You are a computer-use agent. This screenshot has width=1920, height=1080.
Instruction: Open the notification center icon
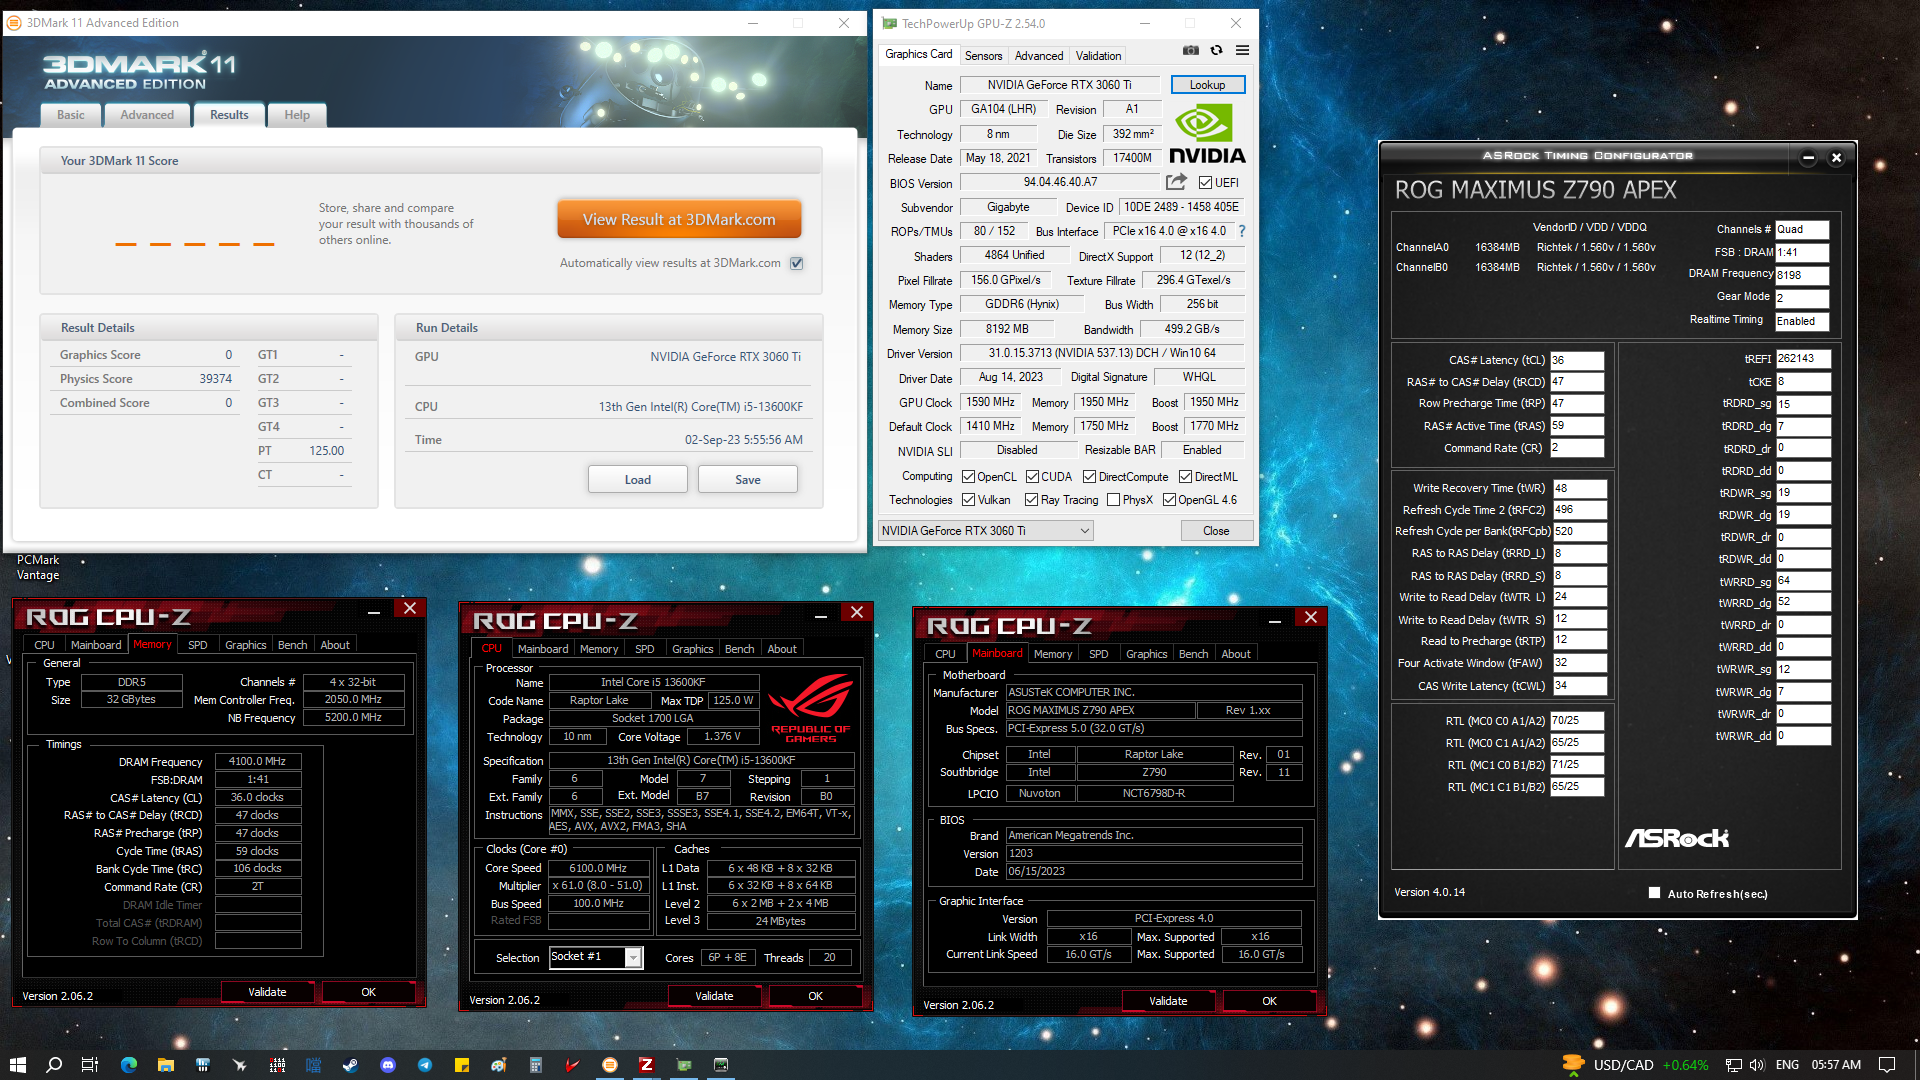[1887, 1065]
